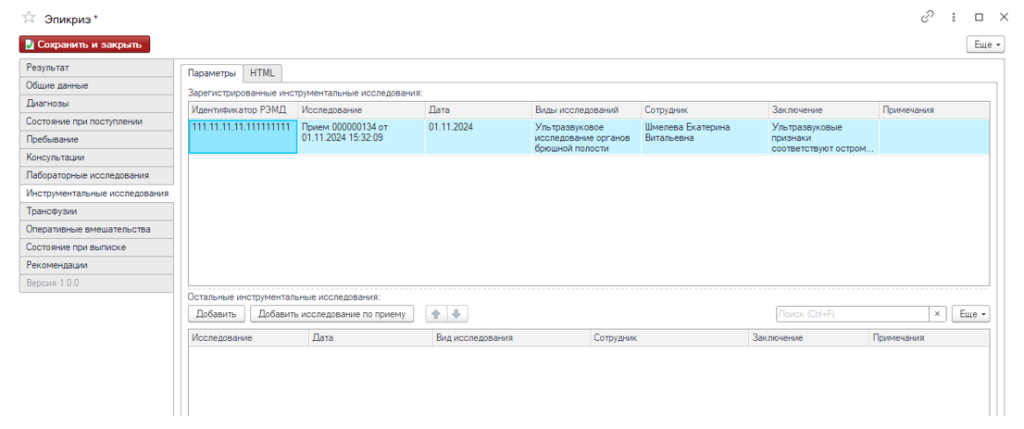Open the Диагнозы section
The width and height of the screenshot is (1024, 429).
pos(97,104)
